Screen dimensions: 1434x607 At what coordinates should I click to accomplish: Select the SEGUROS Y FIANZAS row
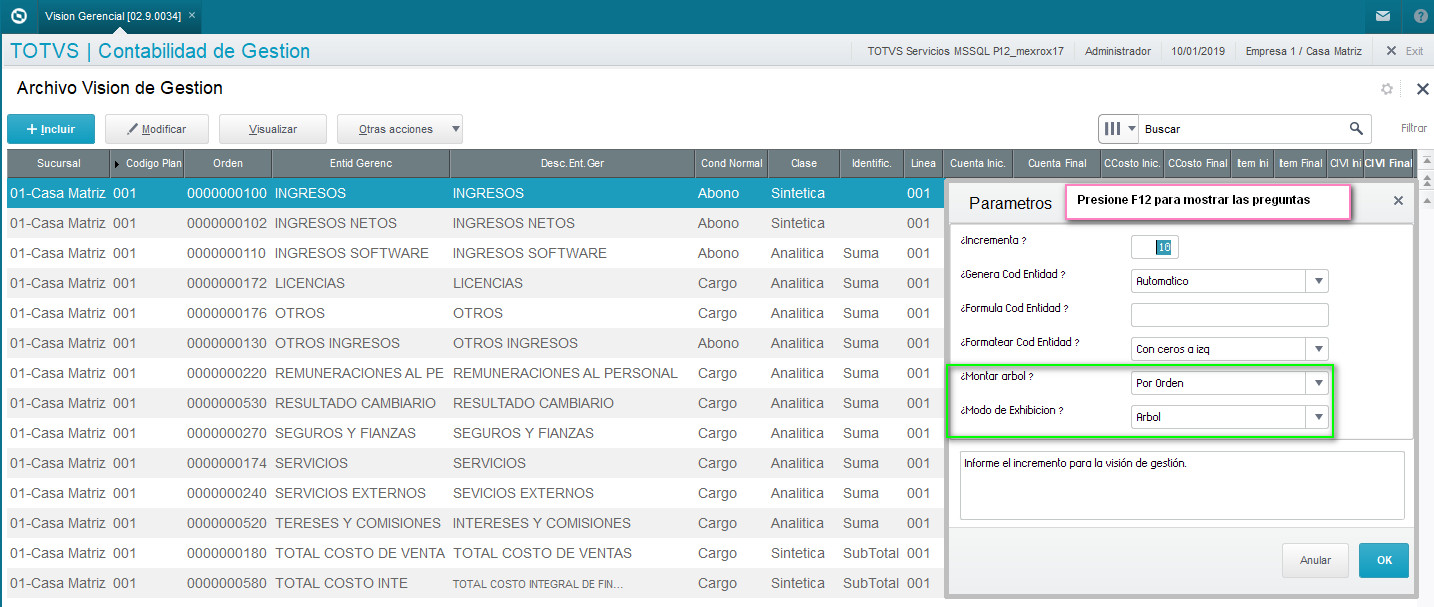click(x=475, y=433)
